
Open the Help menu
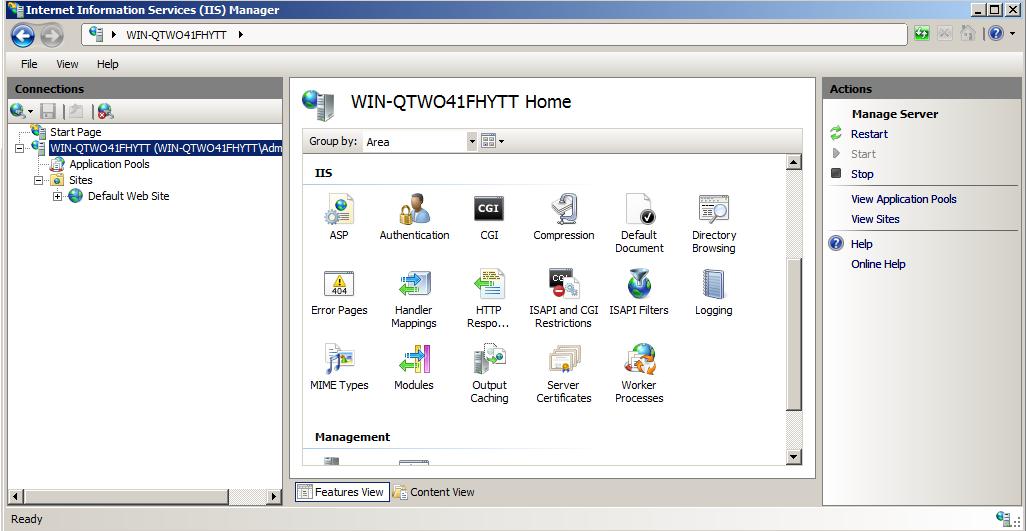(x=107, y=63)
